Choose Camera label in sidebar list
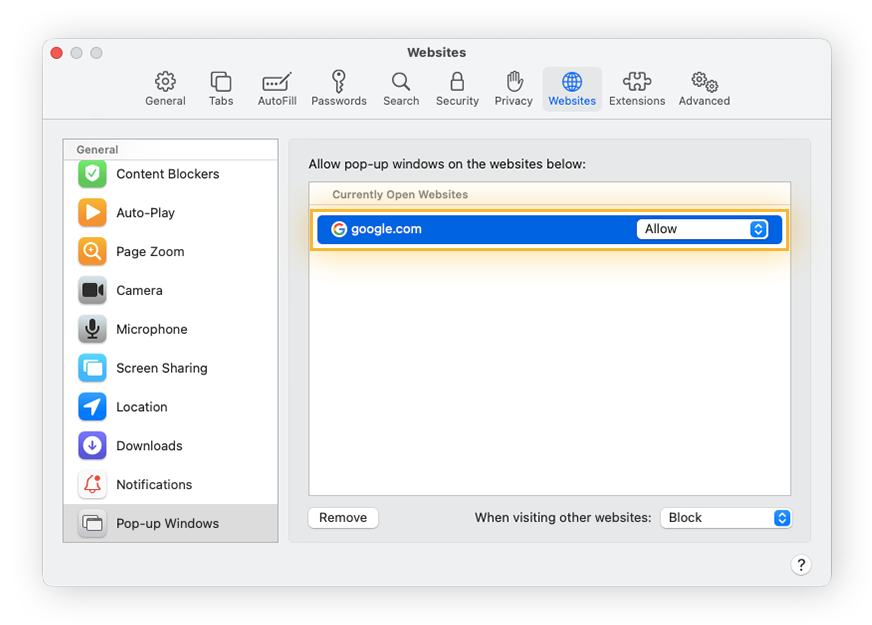 point(139,290)
